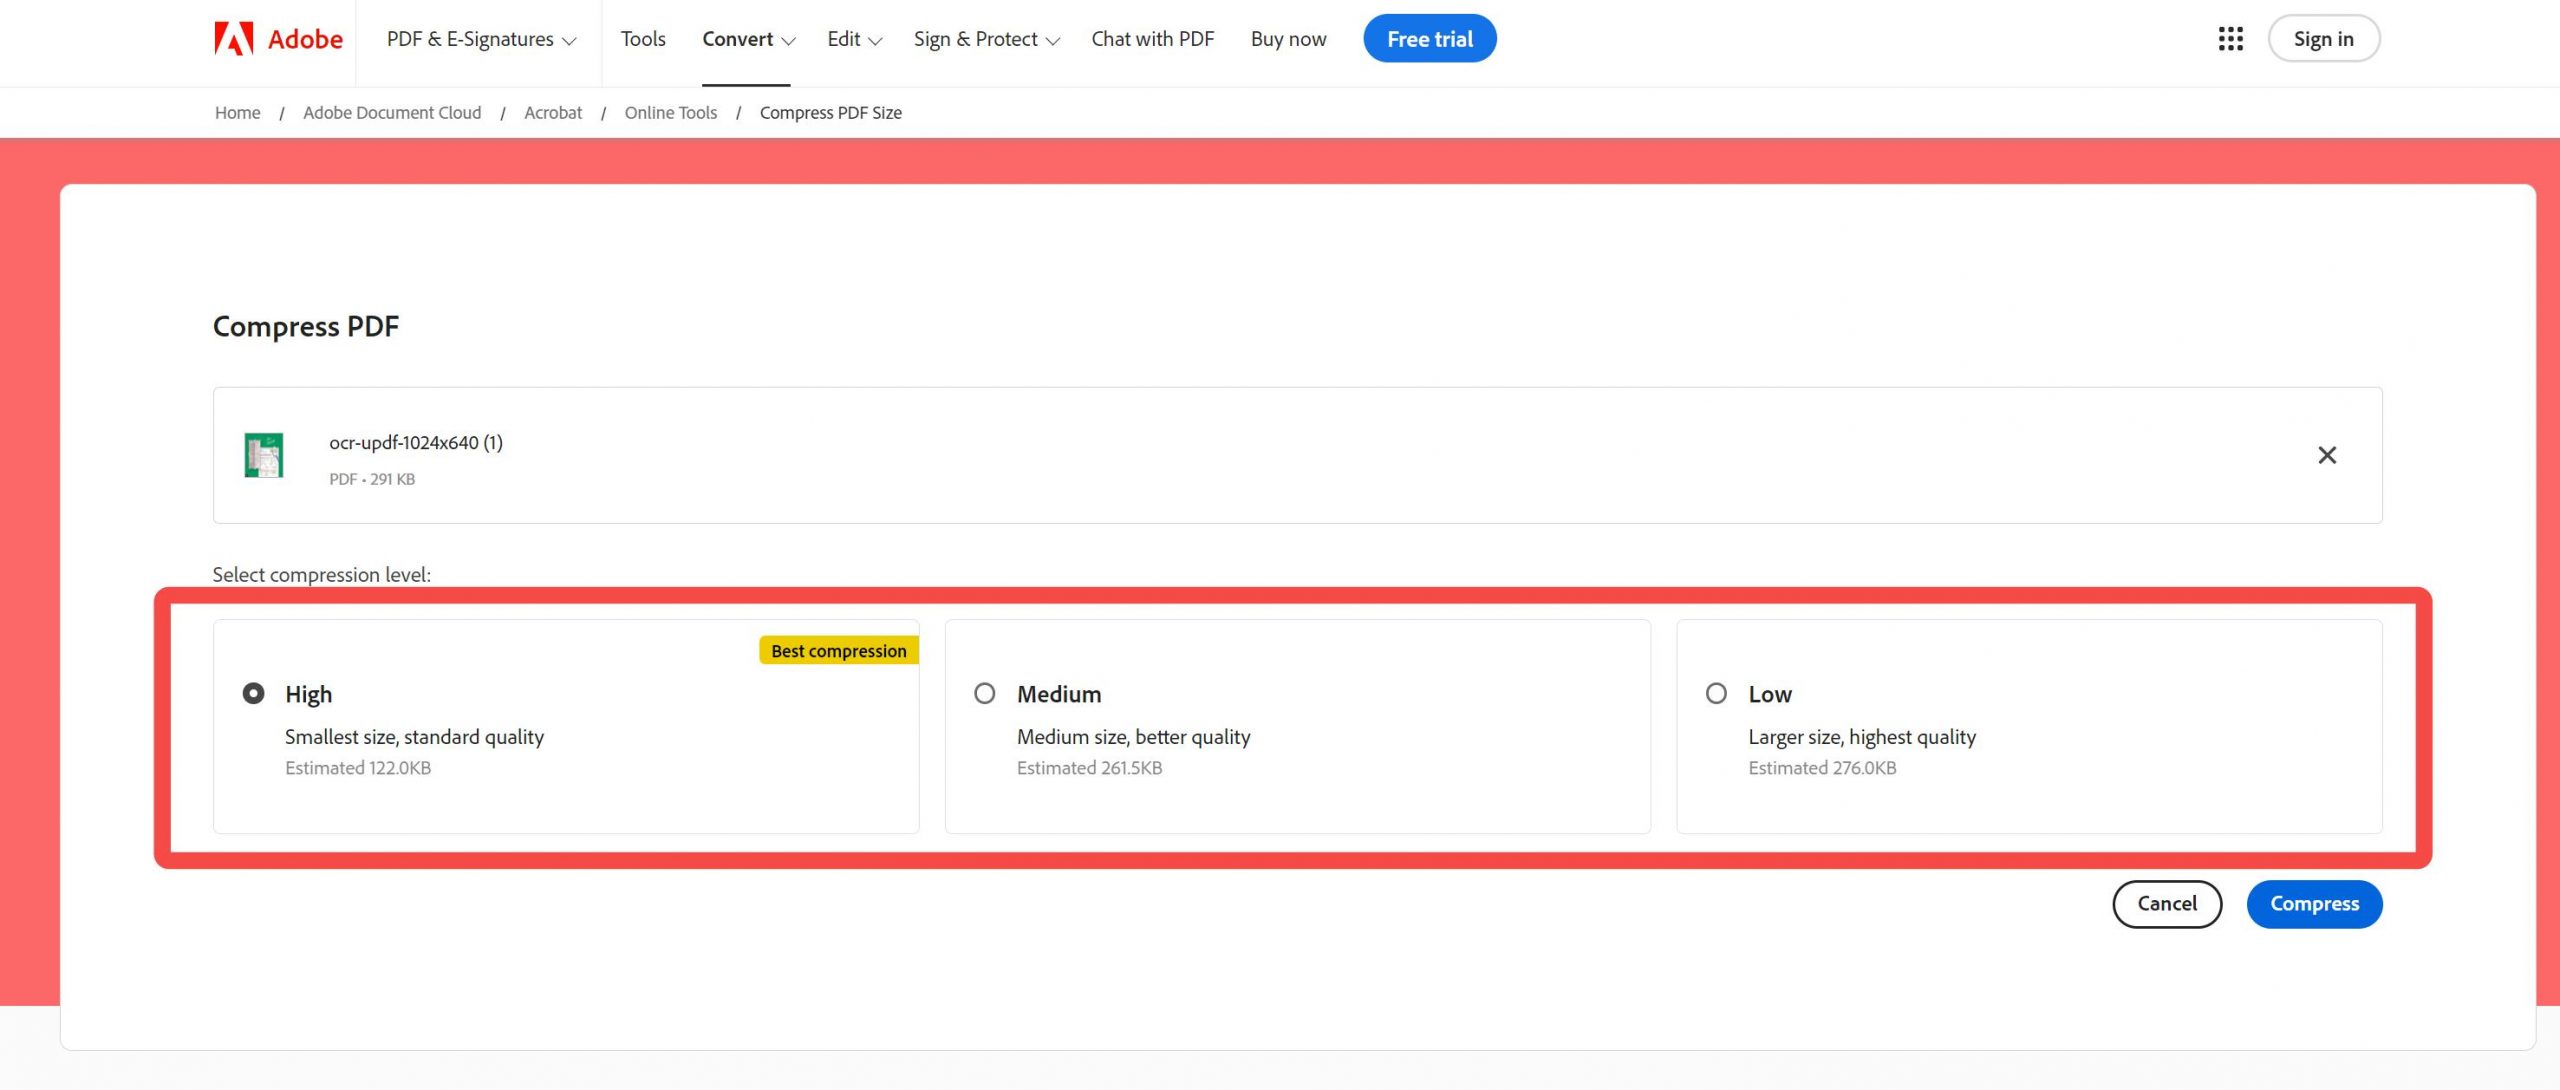
Task: Click the Adobe logo
Action: (277, 38)
